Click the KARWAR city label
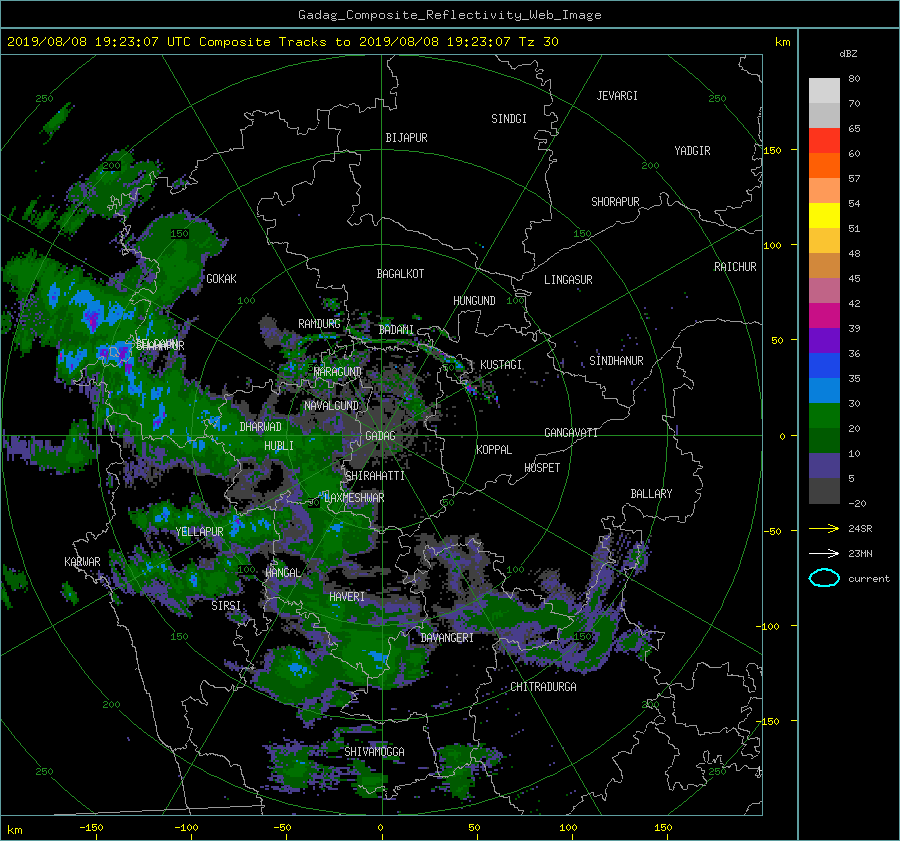Screen dimensions: 900x841 pyautogui.click(x=82, y=562)
